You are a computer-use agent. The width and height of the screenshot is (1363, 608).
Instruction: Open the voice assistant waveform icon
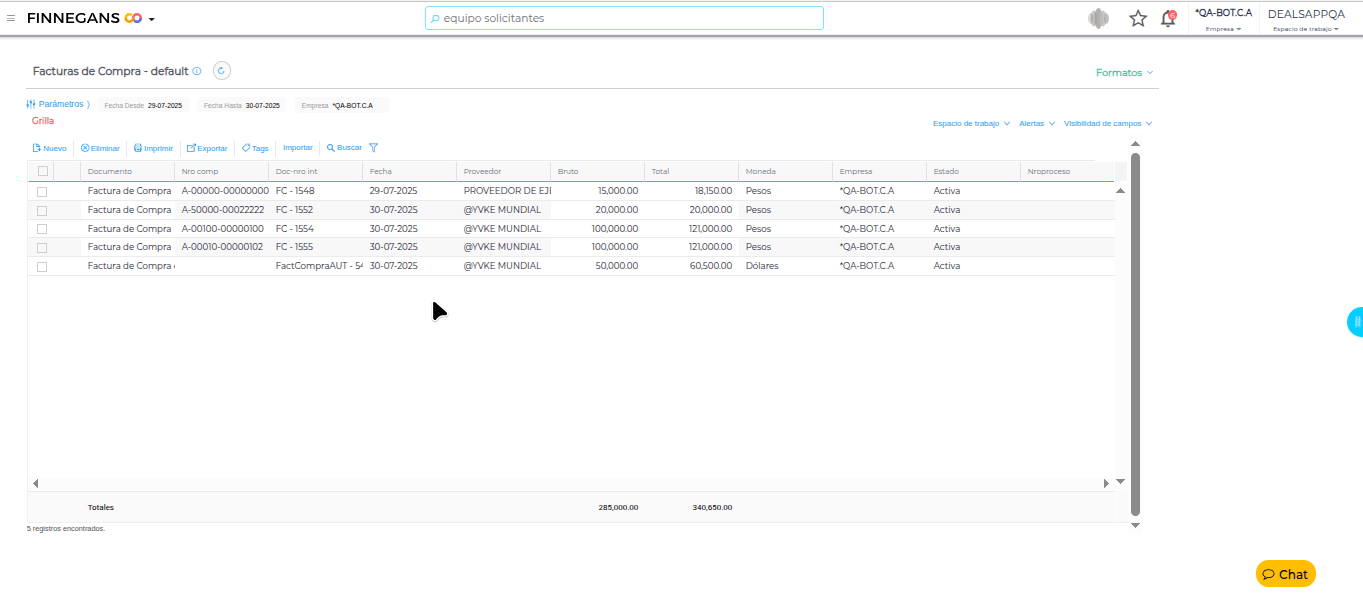pos(1099,18)
